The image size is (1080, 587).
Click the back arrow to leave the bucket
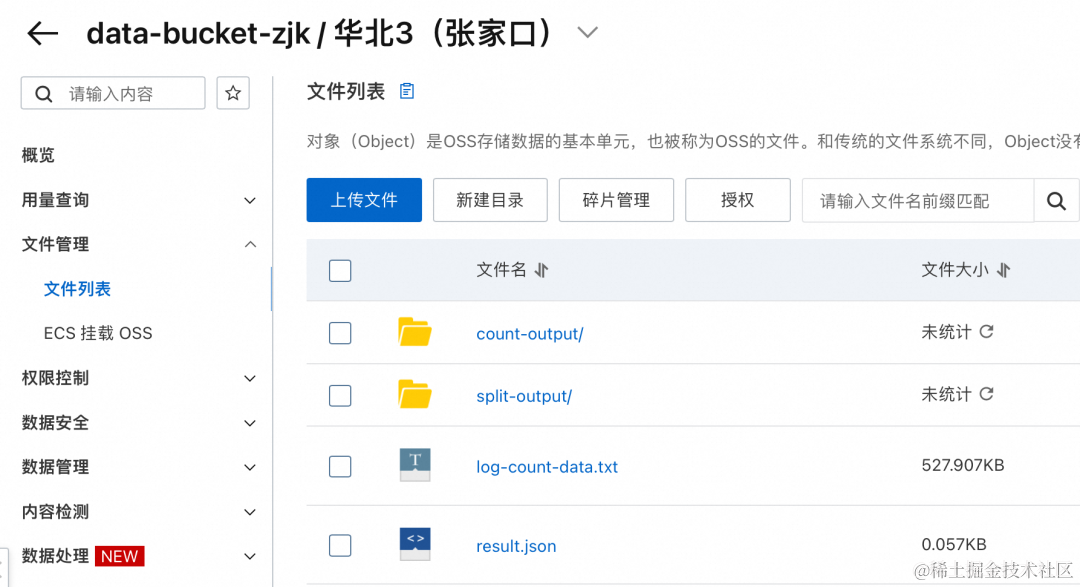(41, 33)
